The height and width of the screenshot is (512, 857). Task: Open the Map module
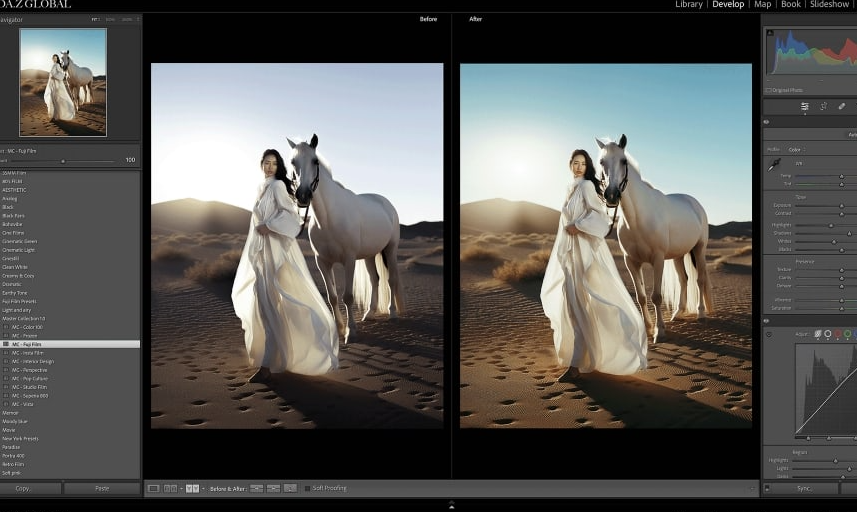tap(762, 4)
